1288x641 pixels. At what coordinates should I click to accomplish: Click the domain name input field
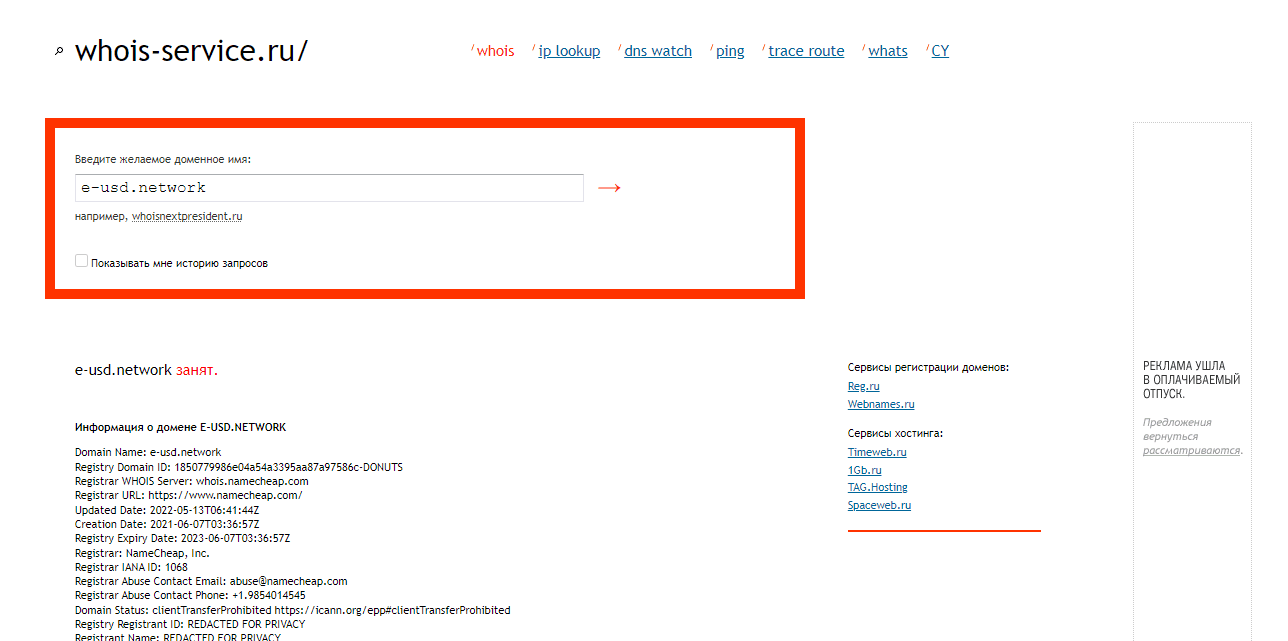click(x=329, y=188)
